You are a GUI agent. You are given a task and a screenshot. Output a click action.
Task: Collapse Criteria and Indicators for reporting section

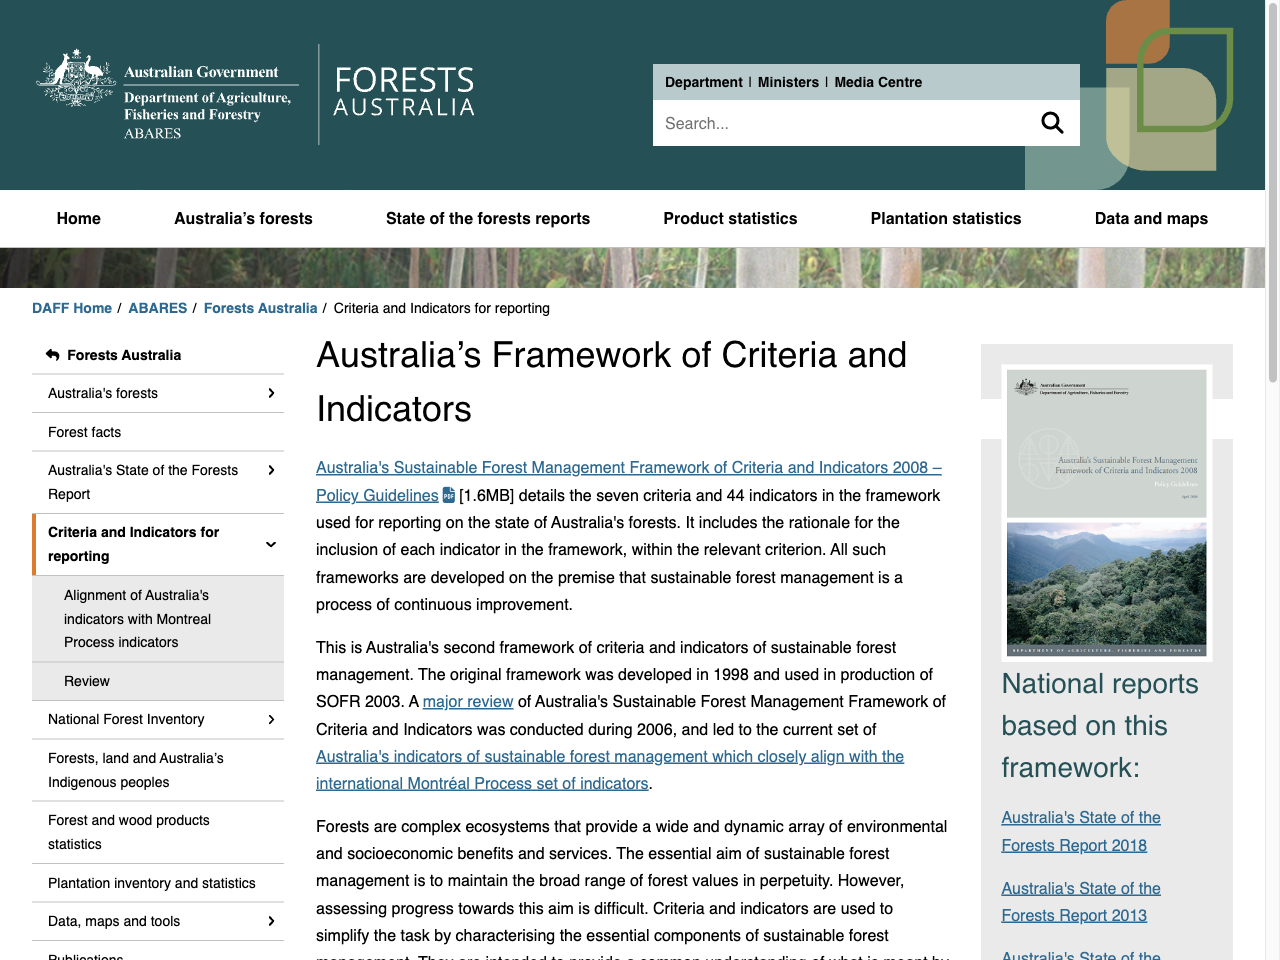point(270,544)
